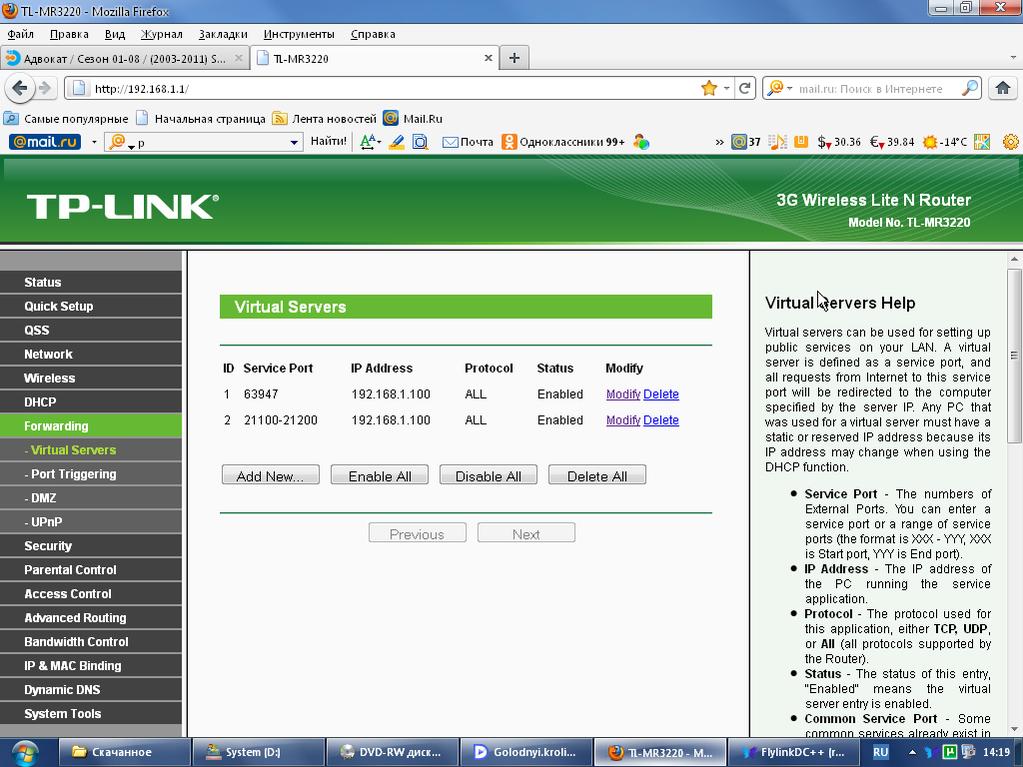The height and width of the screenshot is (767, 1023).
Task: Open the address bar history dropdown arrow
Action: click(727, 88)
